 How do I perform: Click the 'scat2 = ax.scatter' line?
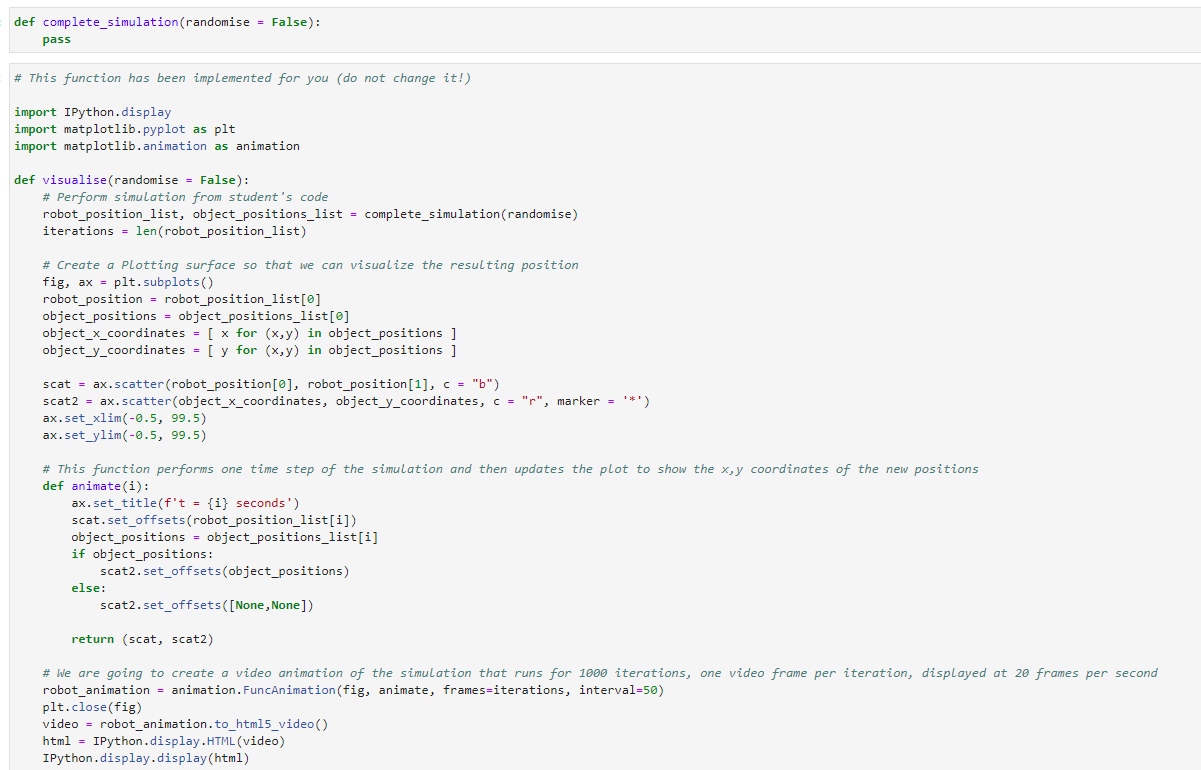(346, 401)
